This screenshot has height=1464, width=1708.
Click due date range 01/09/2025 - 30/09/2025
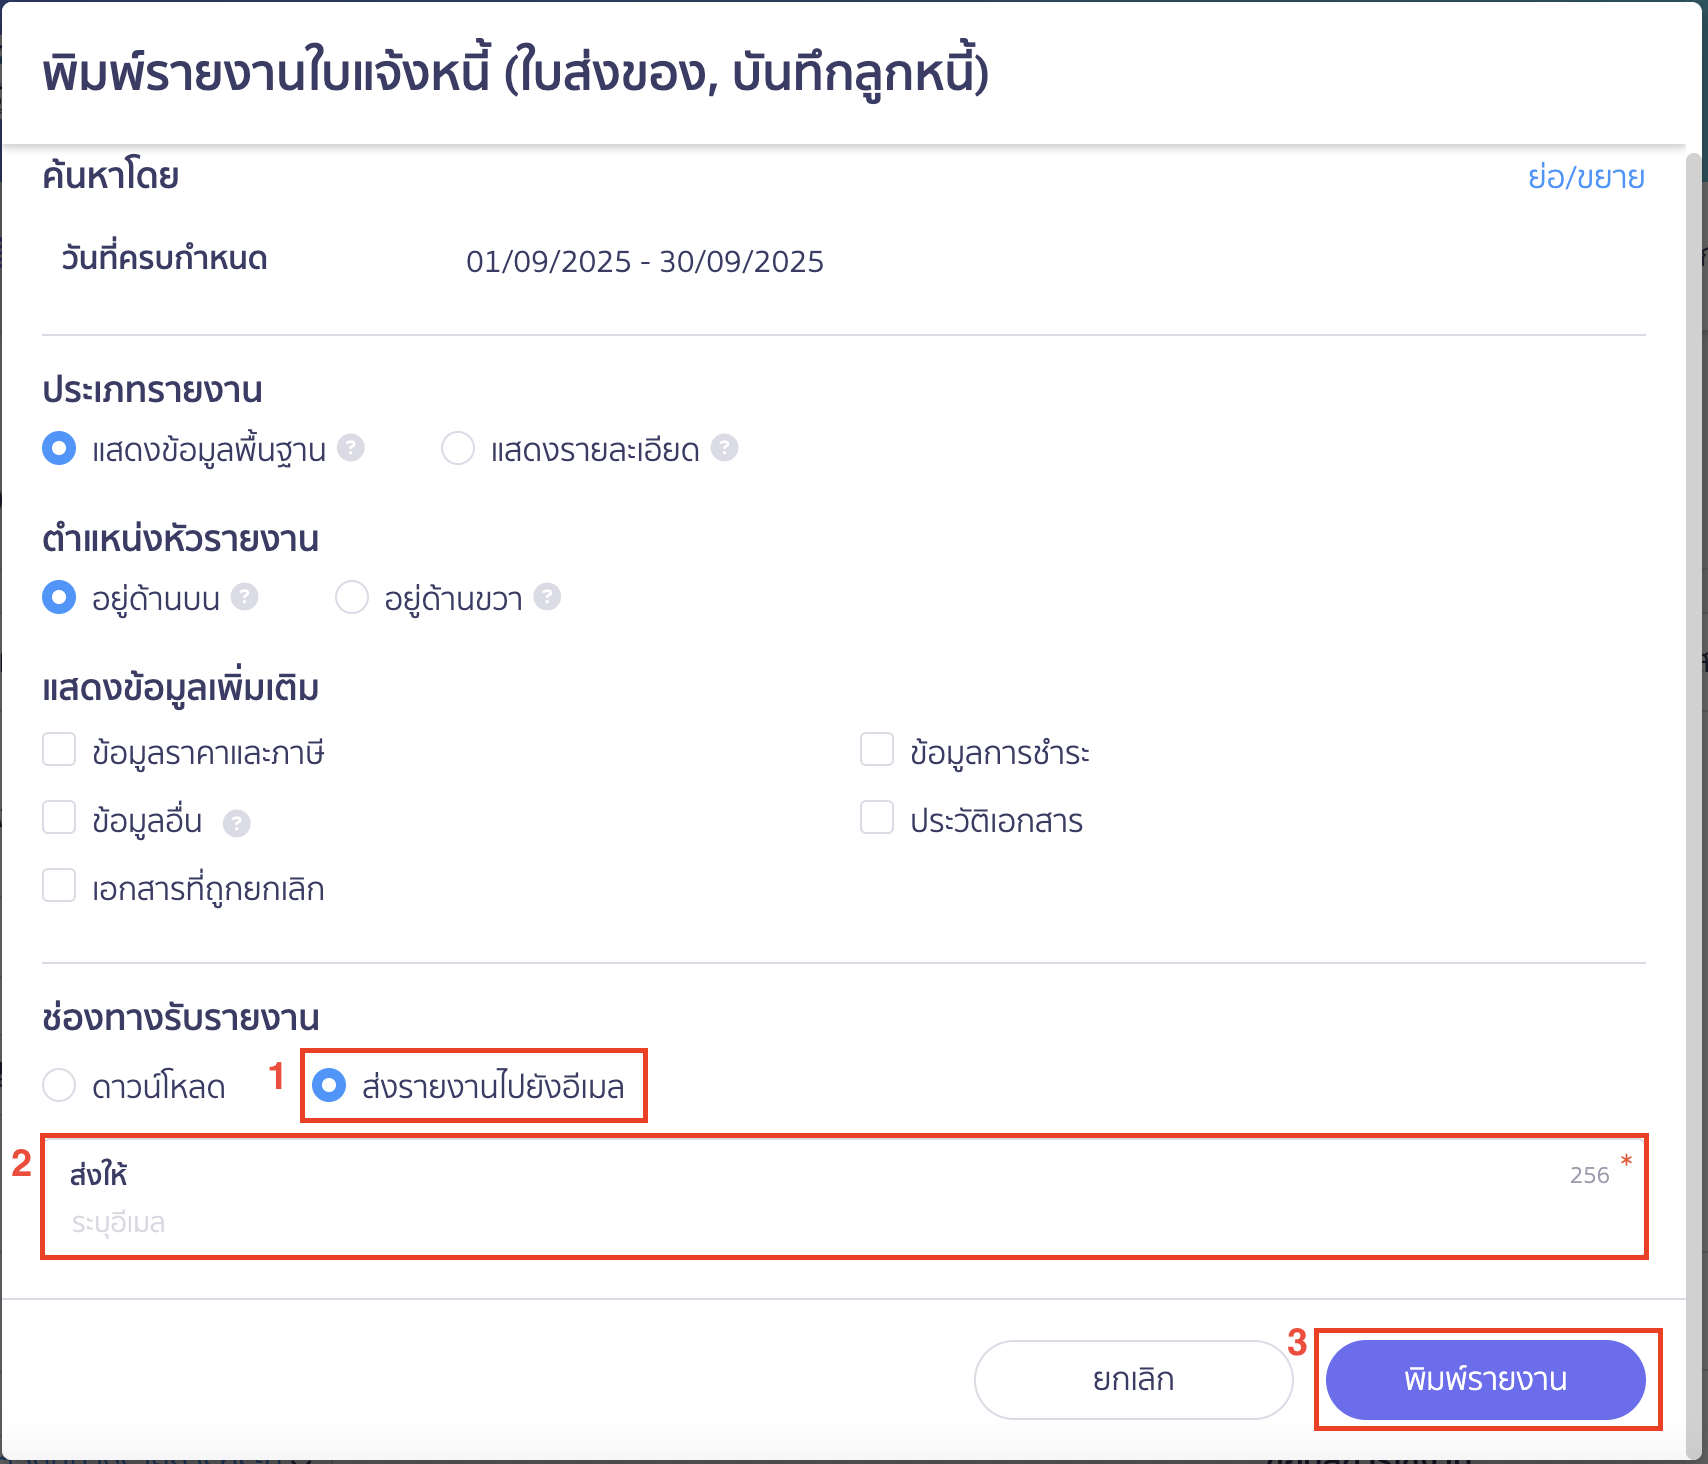pyautogui.click(x=645, y=261)
